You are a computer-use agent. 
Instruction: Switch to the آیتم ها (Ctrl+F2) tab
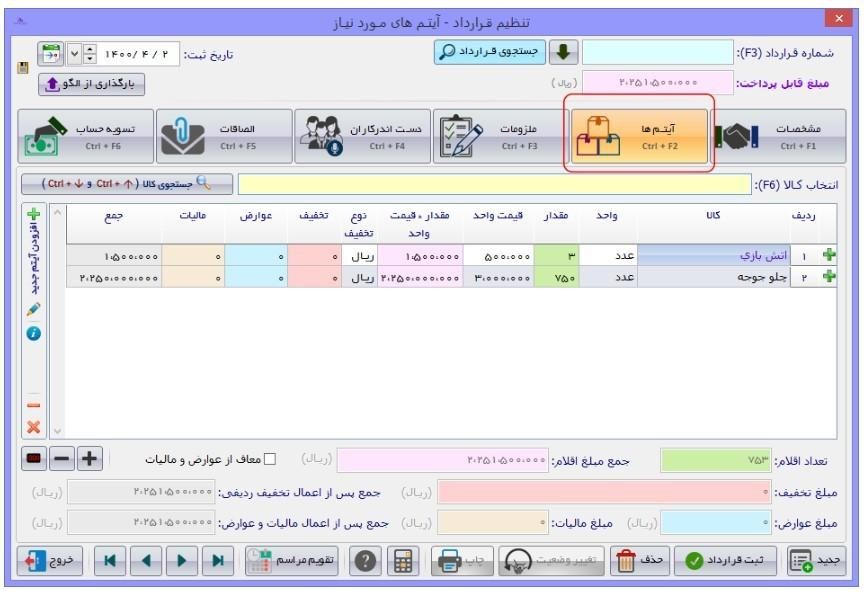(639, 136)
